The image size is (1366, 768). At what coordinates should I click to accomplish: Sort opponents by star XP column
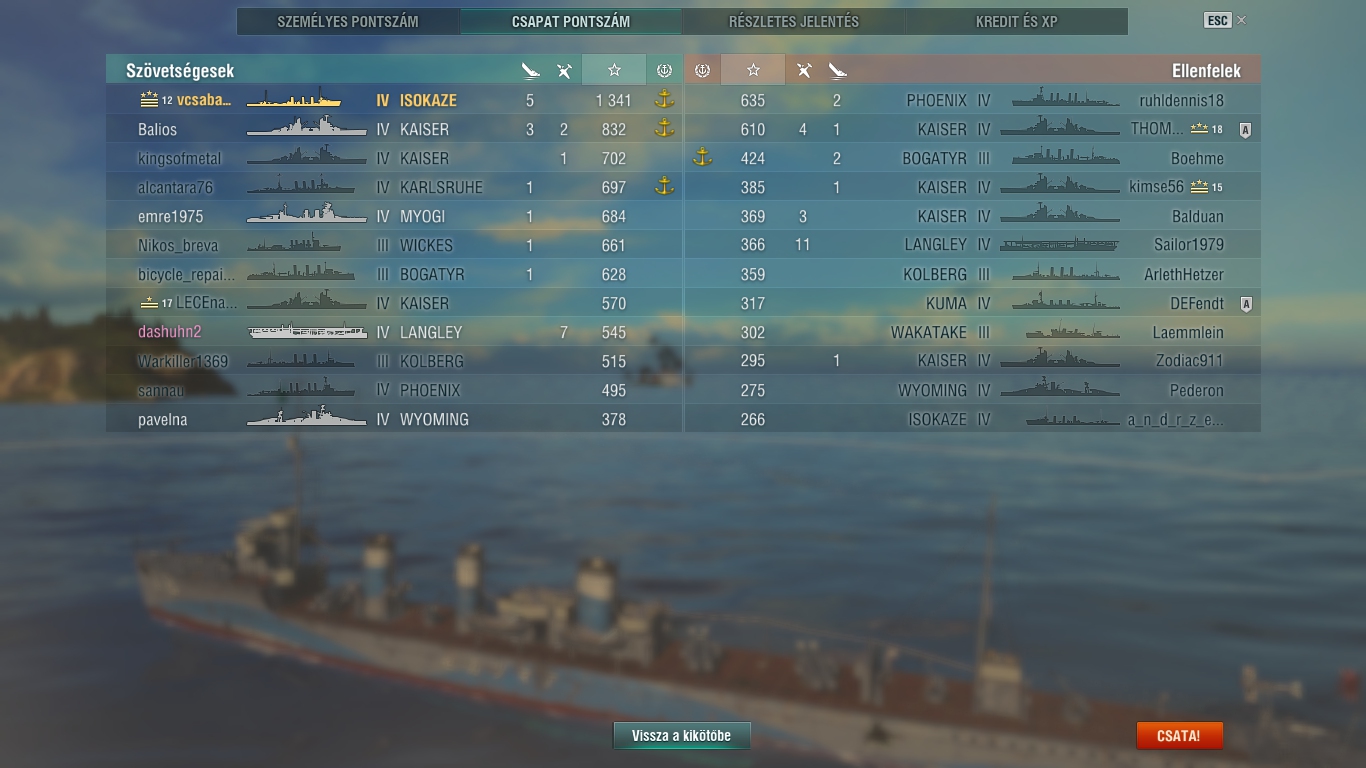(x=753, y=70)
